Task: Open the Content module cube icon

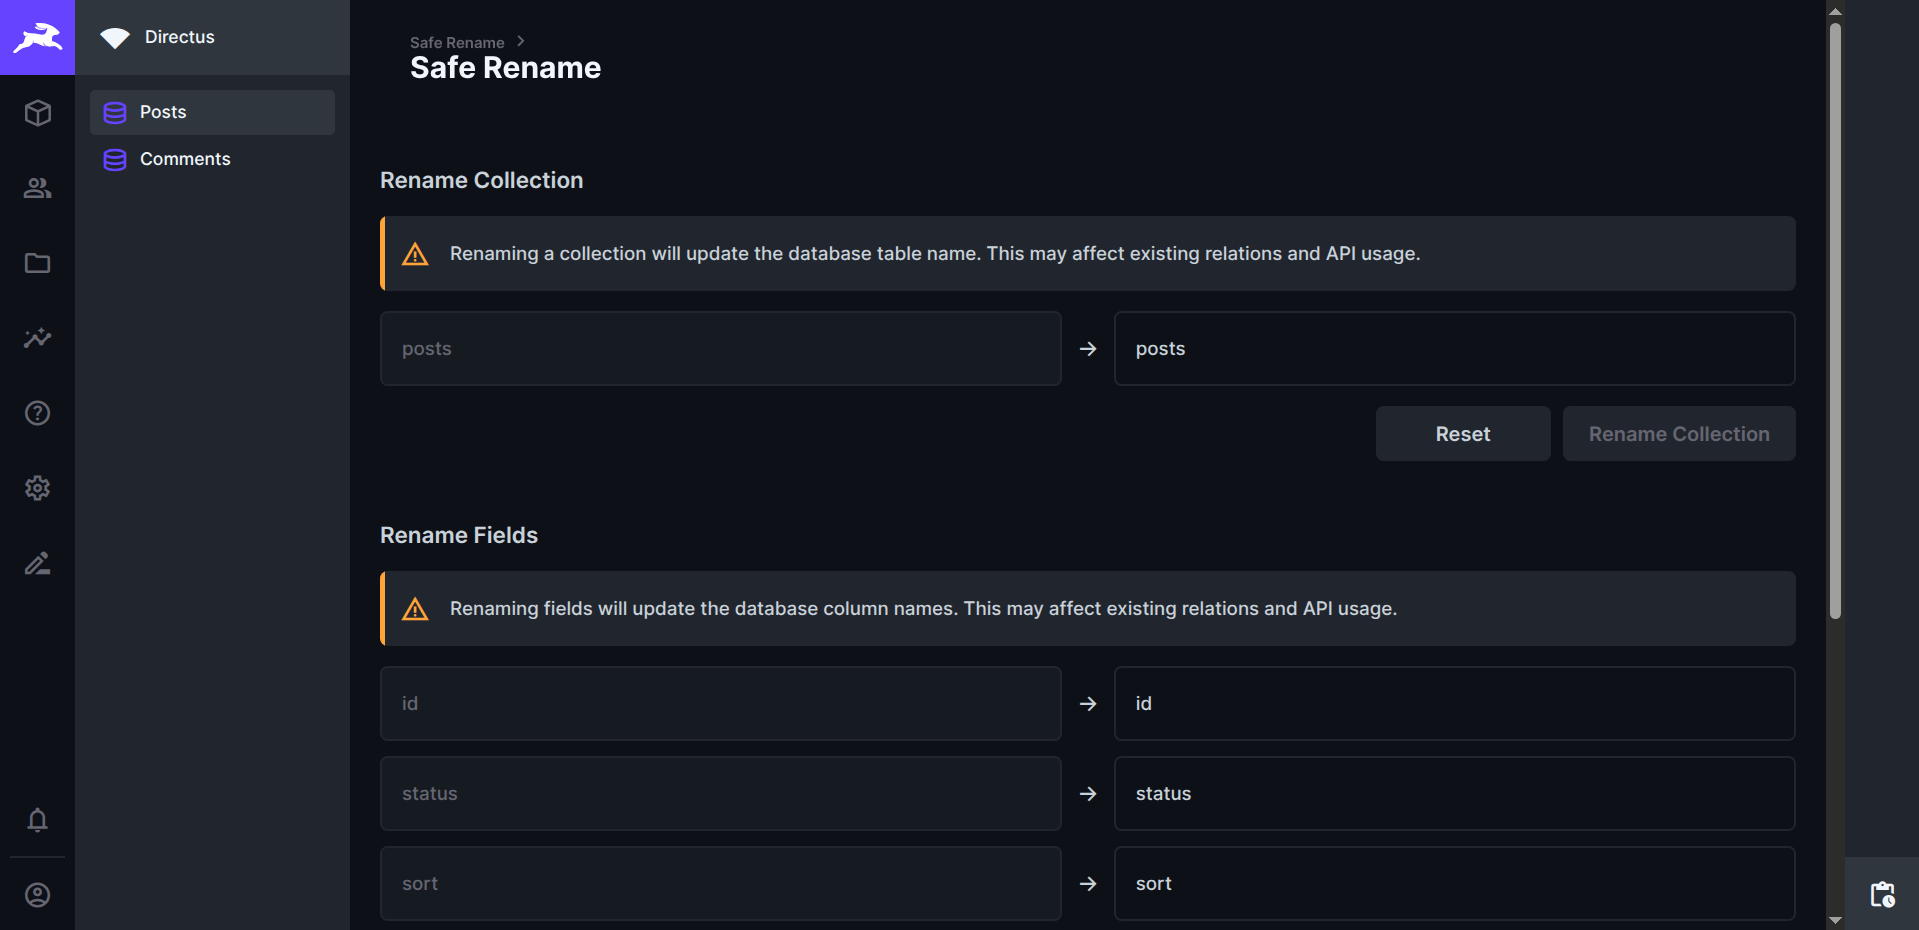Action: [x=37, y=112]
